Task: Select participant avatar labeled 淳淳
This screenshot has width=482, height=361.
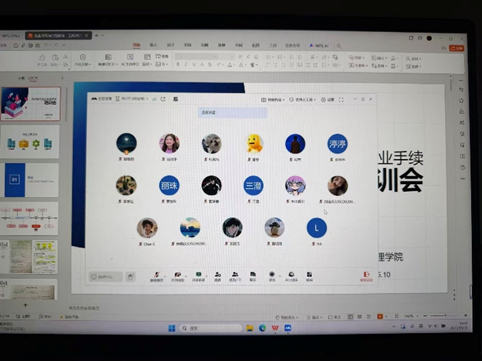Action: coord(337,144)
